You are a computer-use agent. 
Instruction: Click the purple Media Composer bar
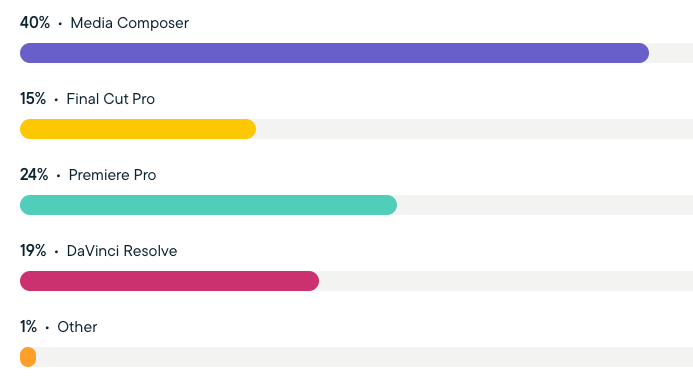[x=335, y=53]
